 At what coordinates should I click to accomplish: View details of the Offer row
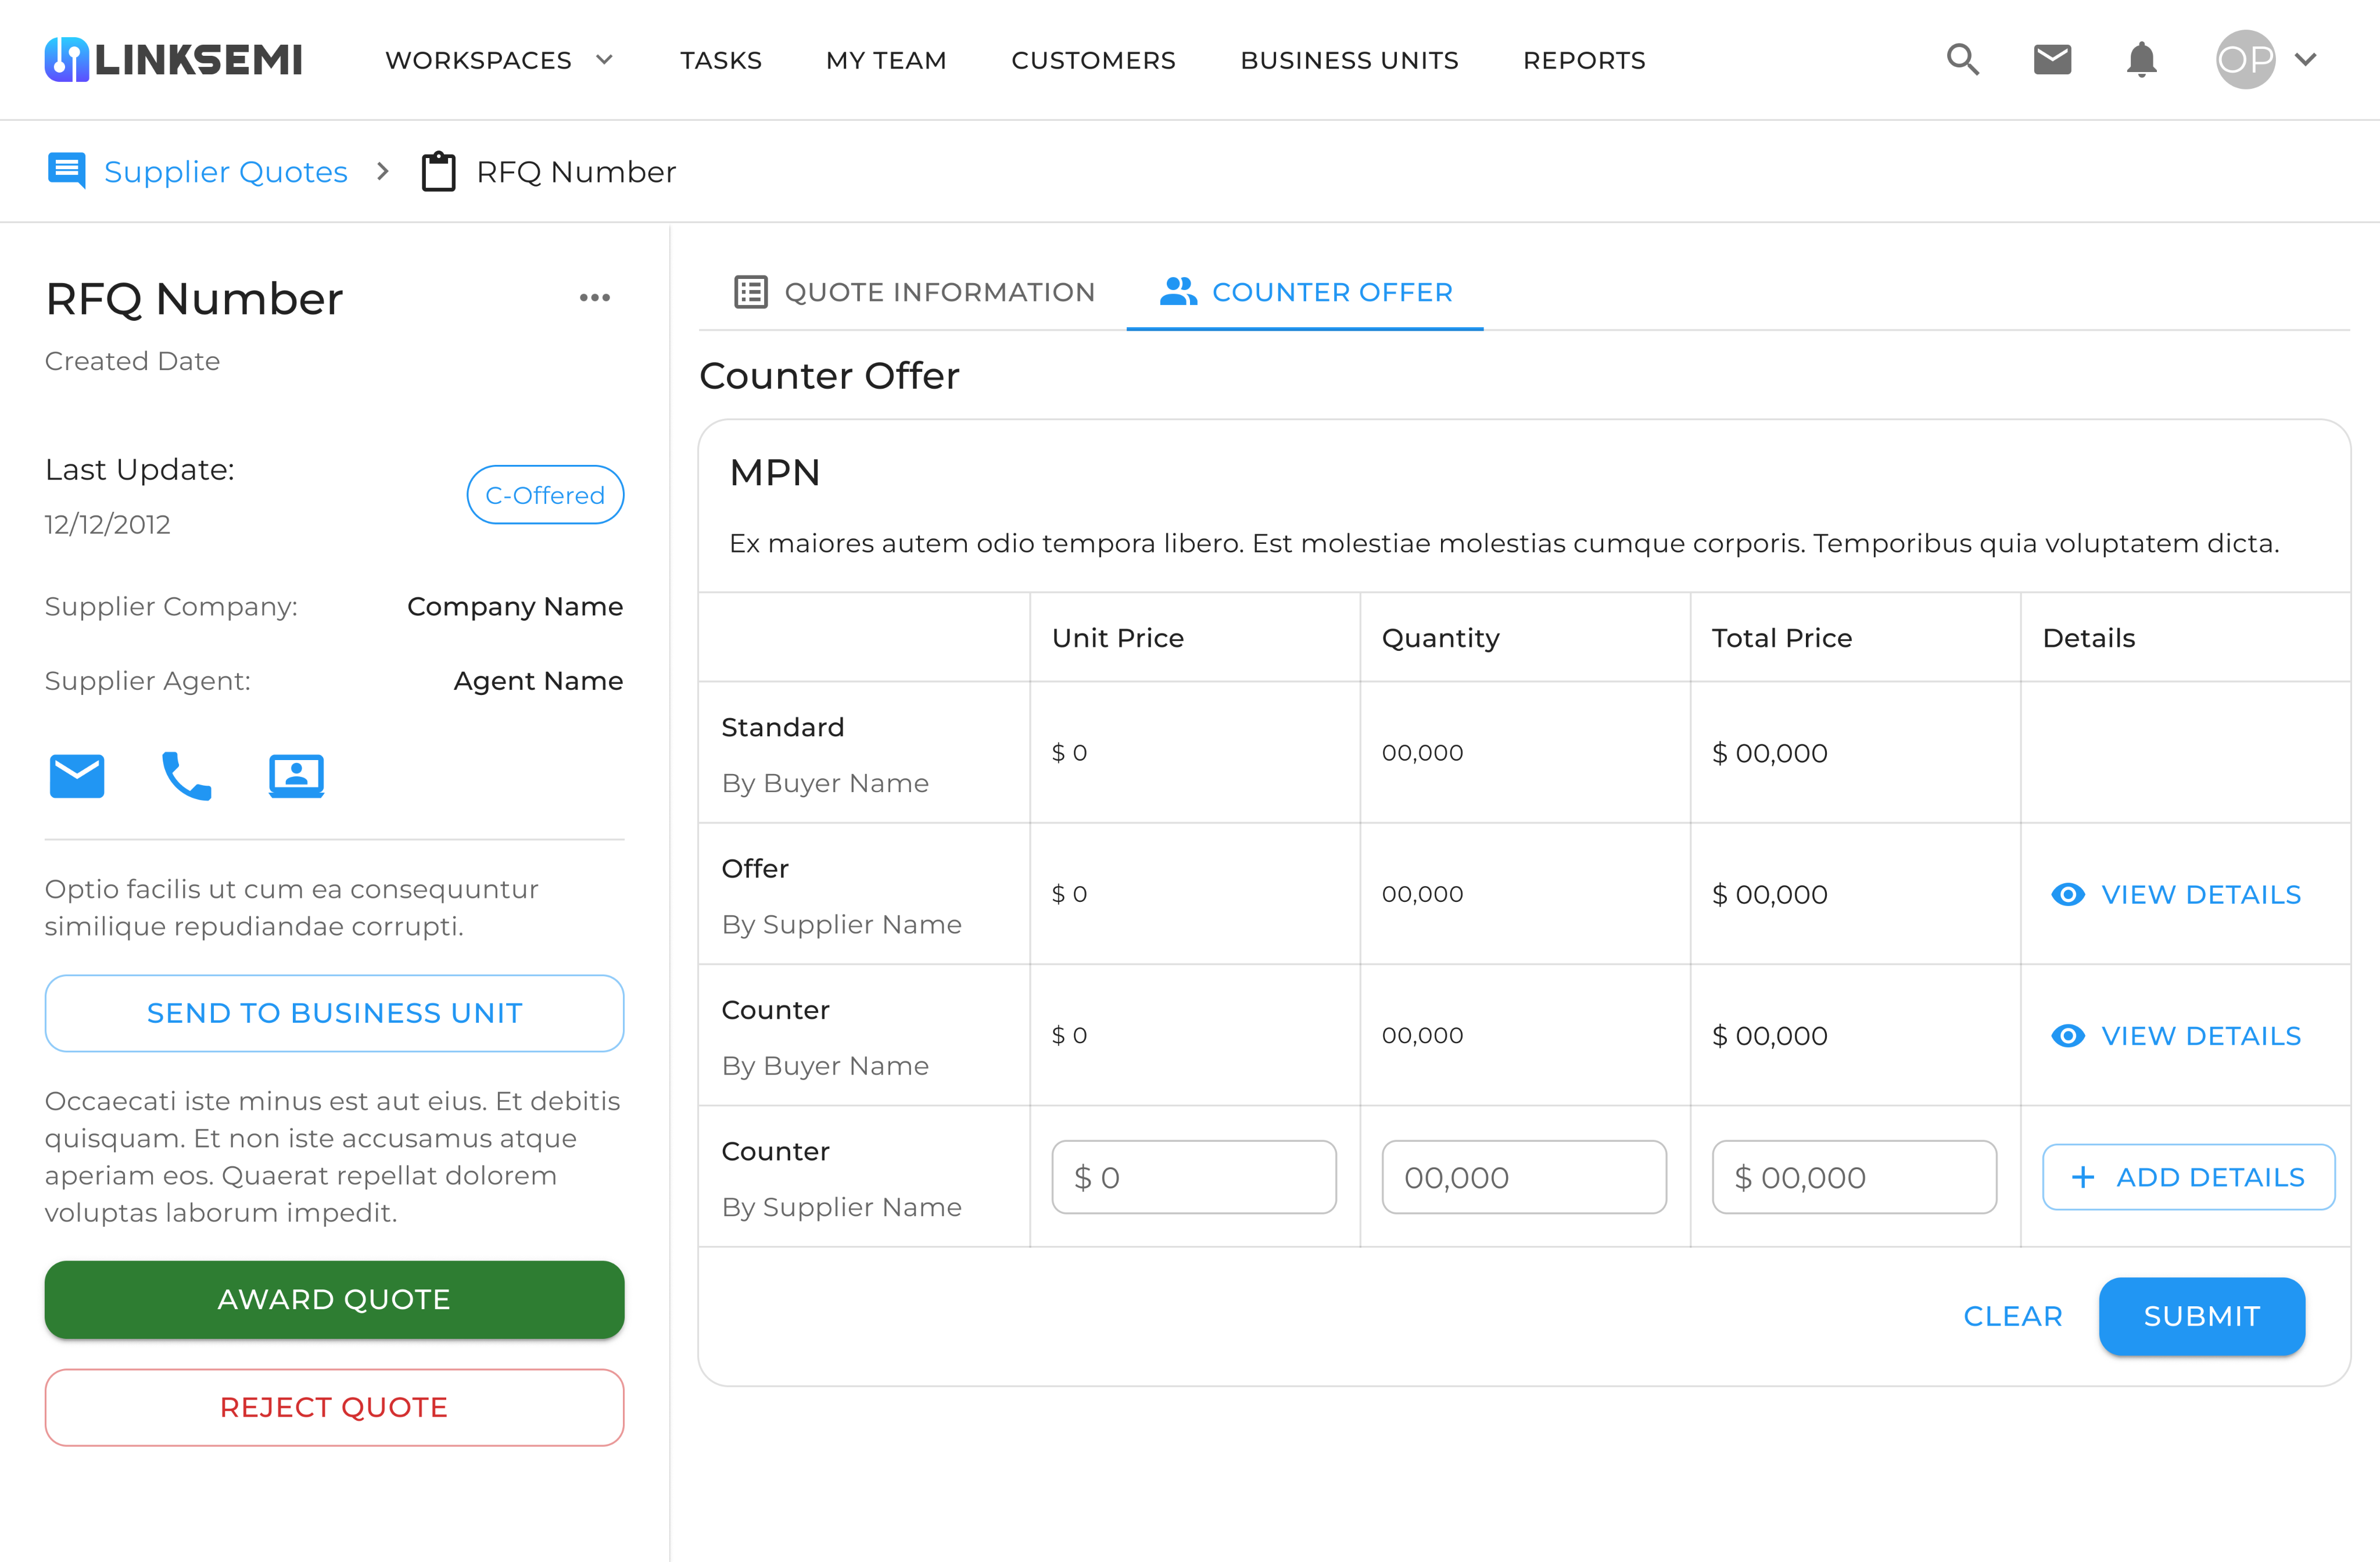(2177, 894)
